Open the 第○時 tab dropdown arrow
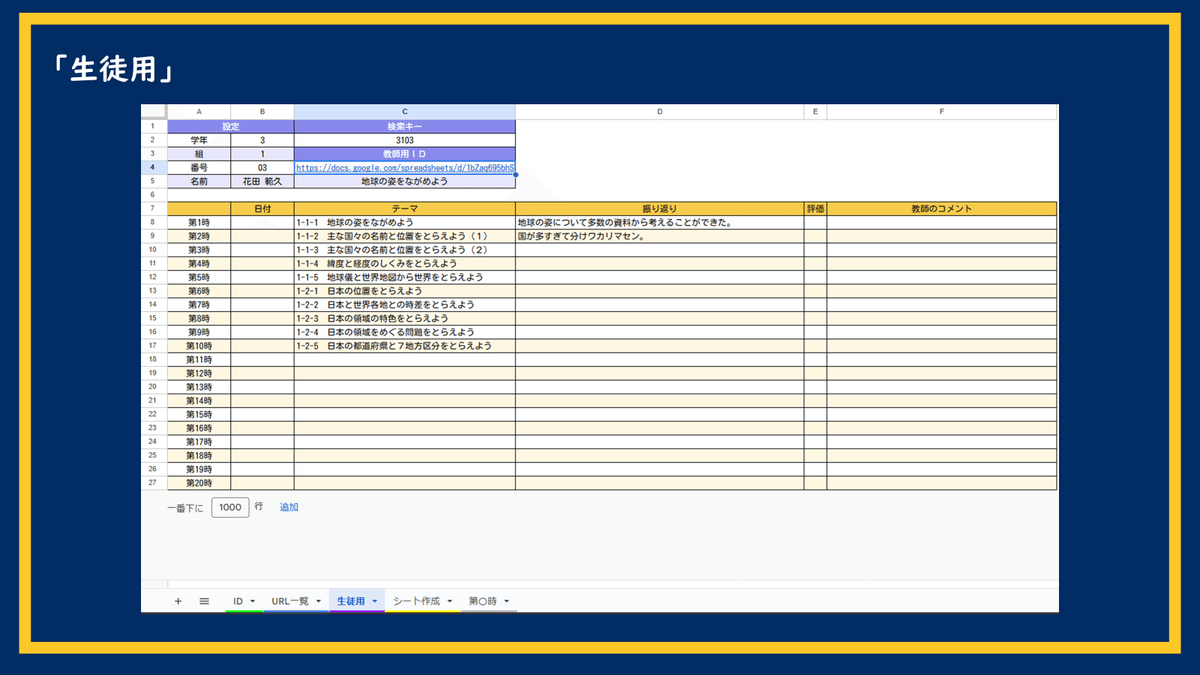Viewport: 1200px width, 675px height. pyautogui.click(x=507, y=601)
